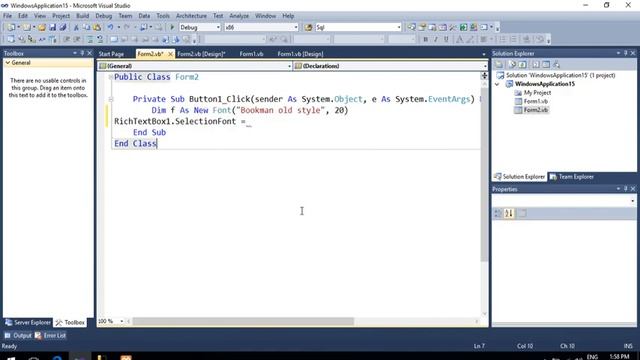Select My Project in Solution Explorer
The width and height of the screenshot is (640, 360).
(x=537, y=93)
